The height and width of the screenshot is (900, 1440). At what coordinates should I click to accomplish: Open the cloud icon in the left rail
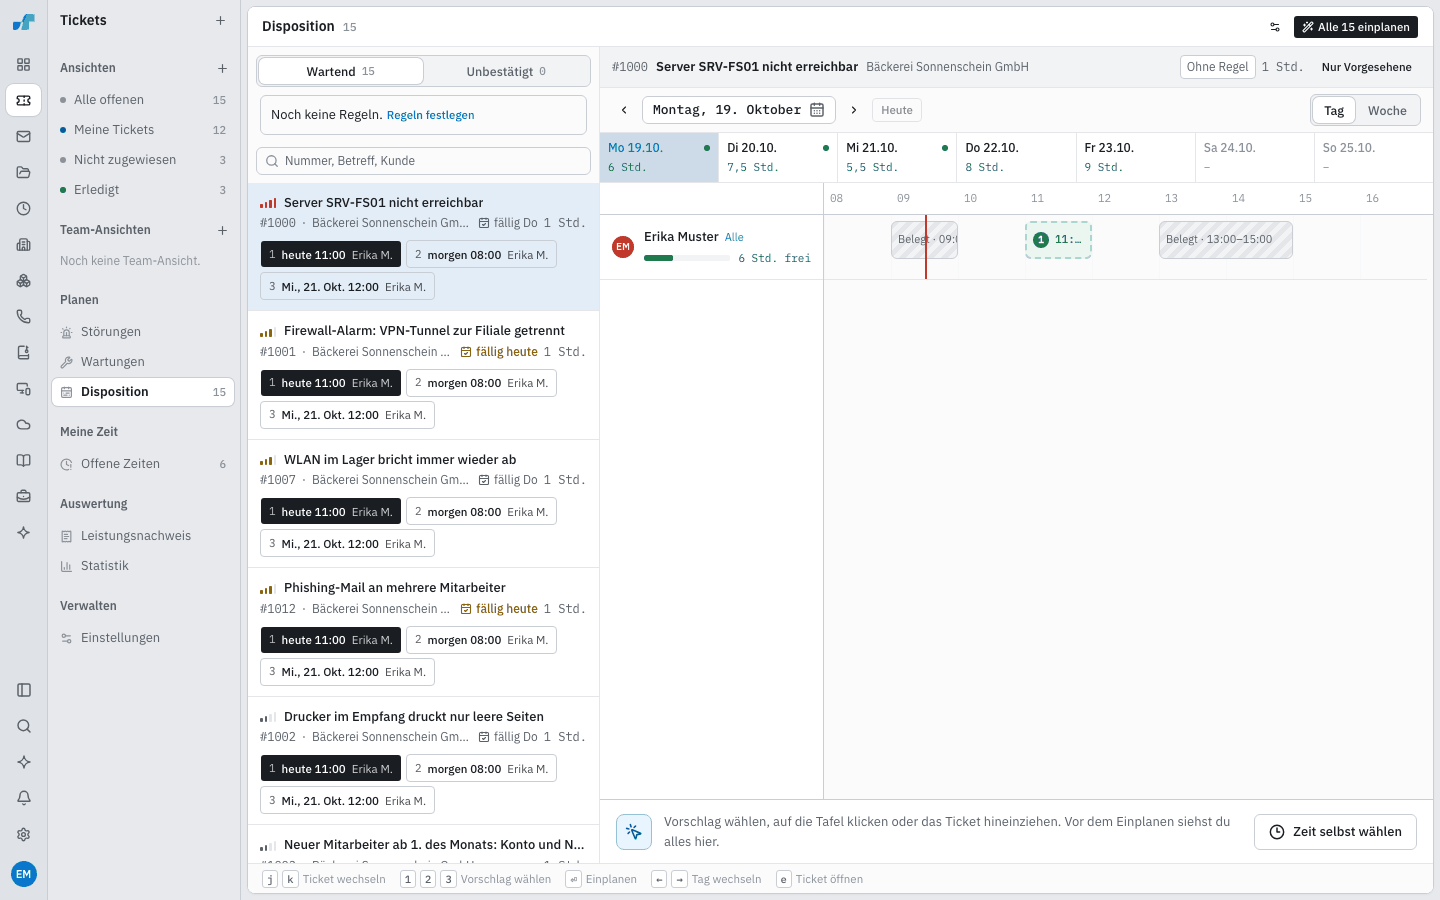[x=24, y=425]
